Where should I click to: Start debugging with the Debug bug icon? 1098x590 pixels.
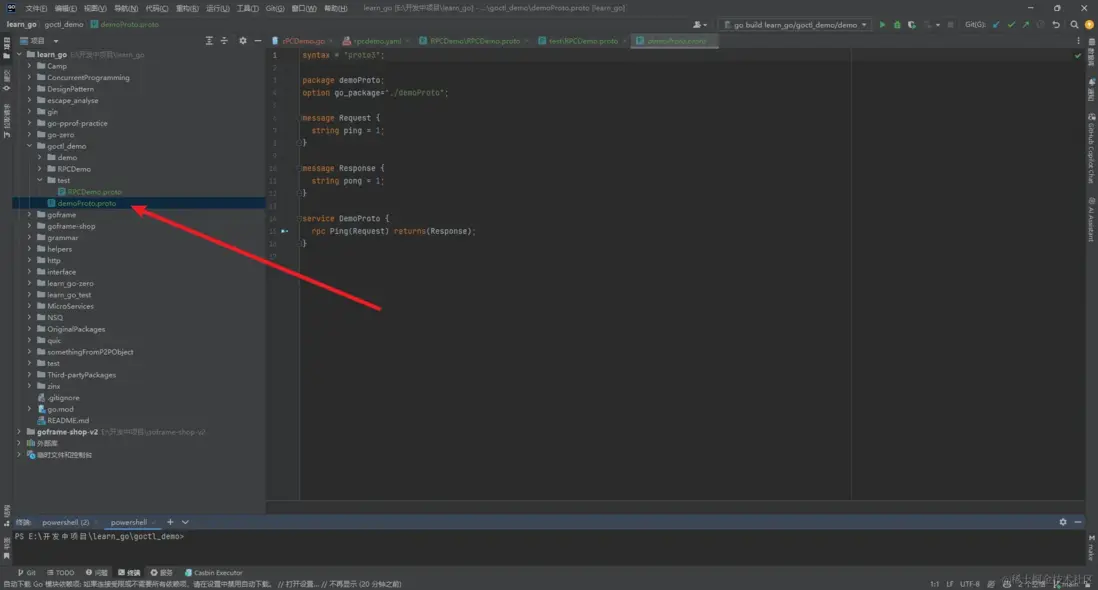click(x=897, y=25)
